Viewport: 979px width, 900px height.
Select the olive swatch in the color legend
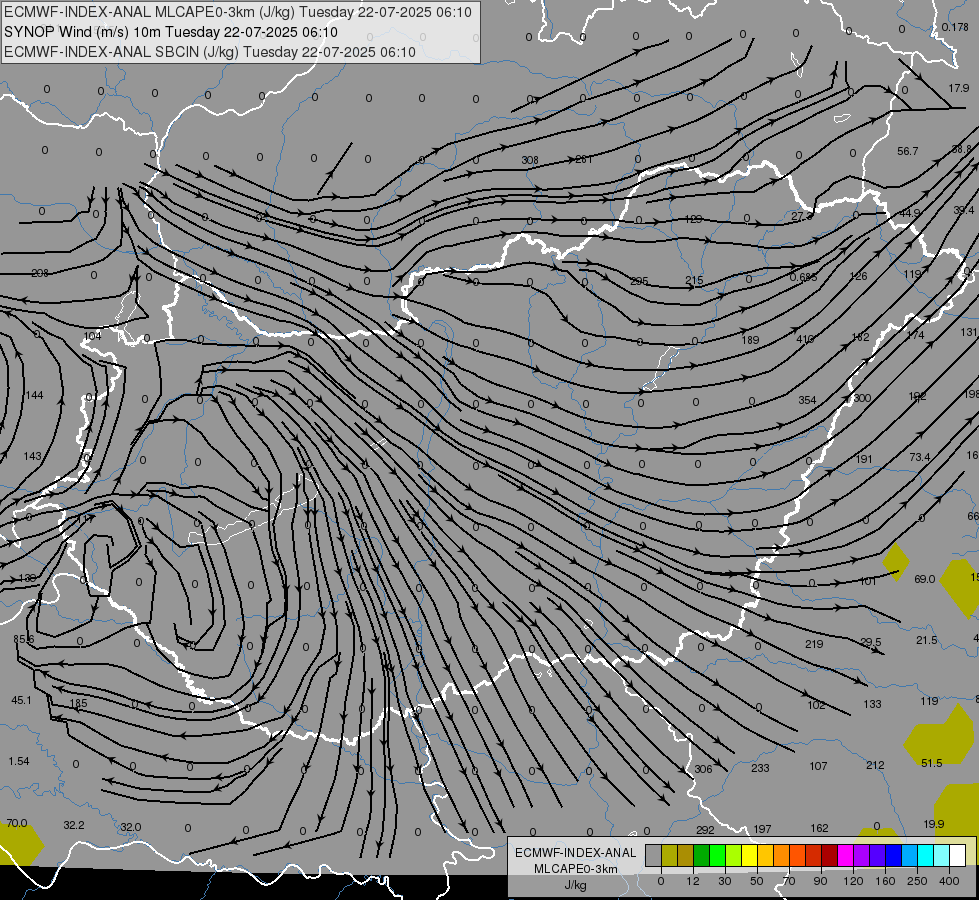coord(669,855)
